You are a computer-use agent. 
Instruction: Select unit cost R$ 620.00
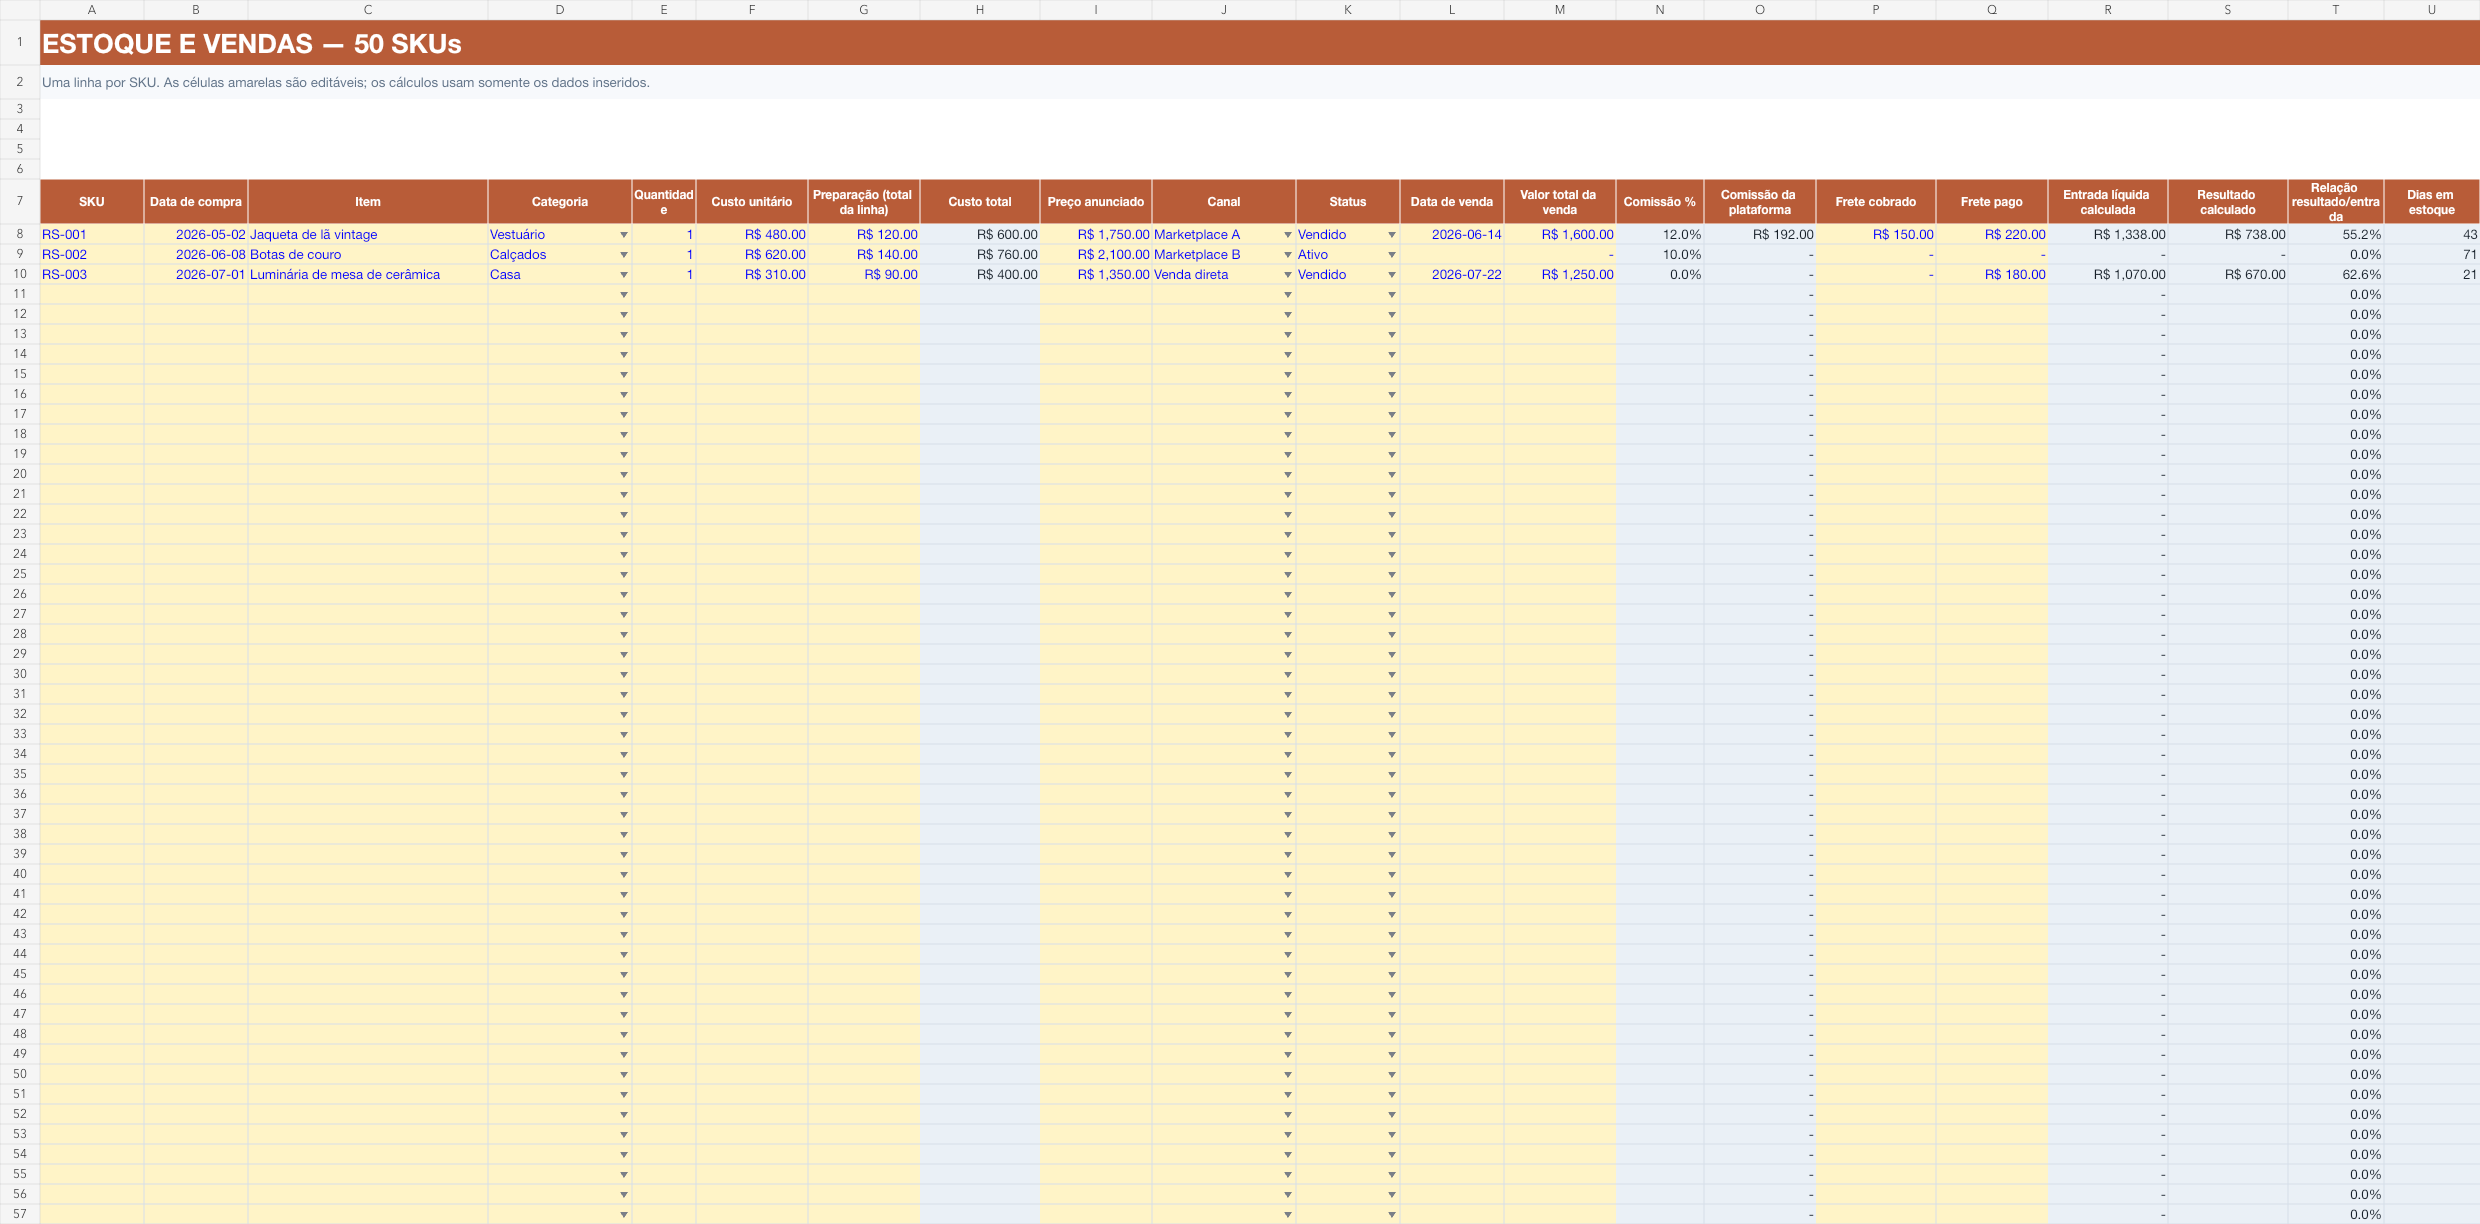tap(752, 254)
